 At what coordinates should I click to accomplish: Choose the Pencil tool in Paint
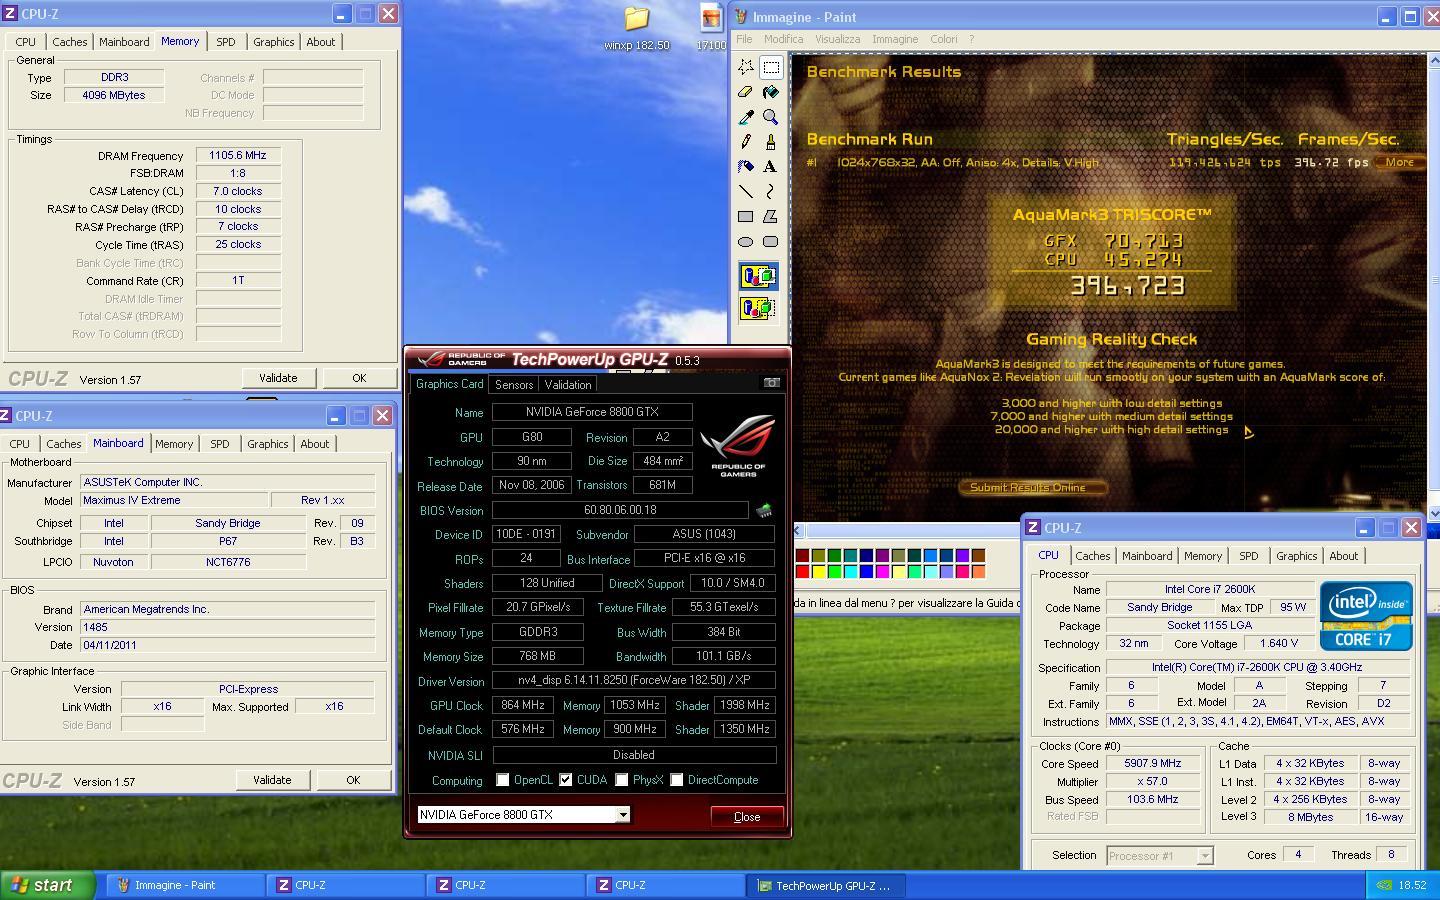tap(746, 142)
